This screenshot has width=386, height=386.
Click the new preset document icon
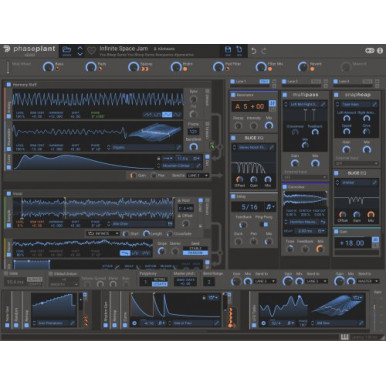point(239,51)
